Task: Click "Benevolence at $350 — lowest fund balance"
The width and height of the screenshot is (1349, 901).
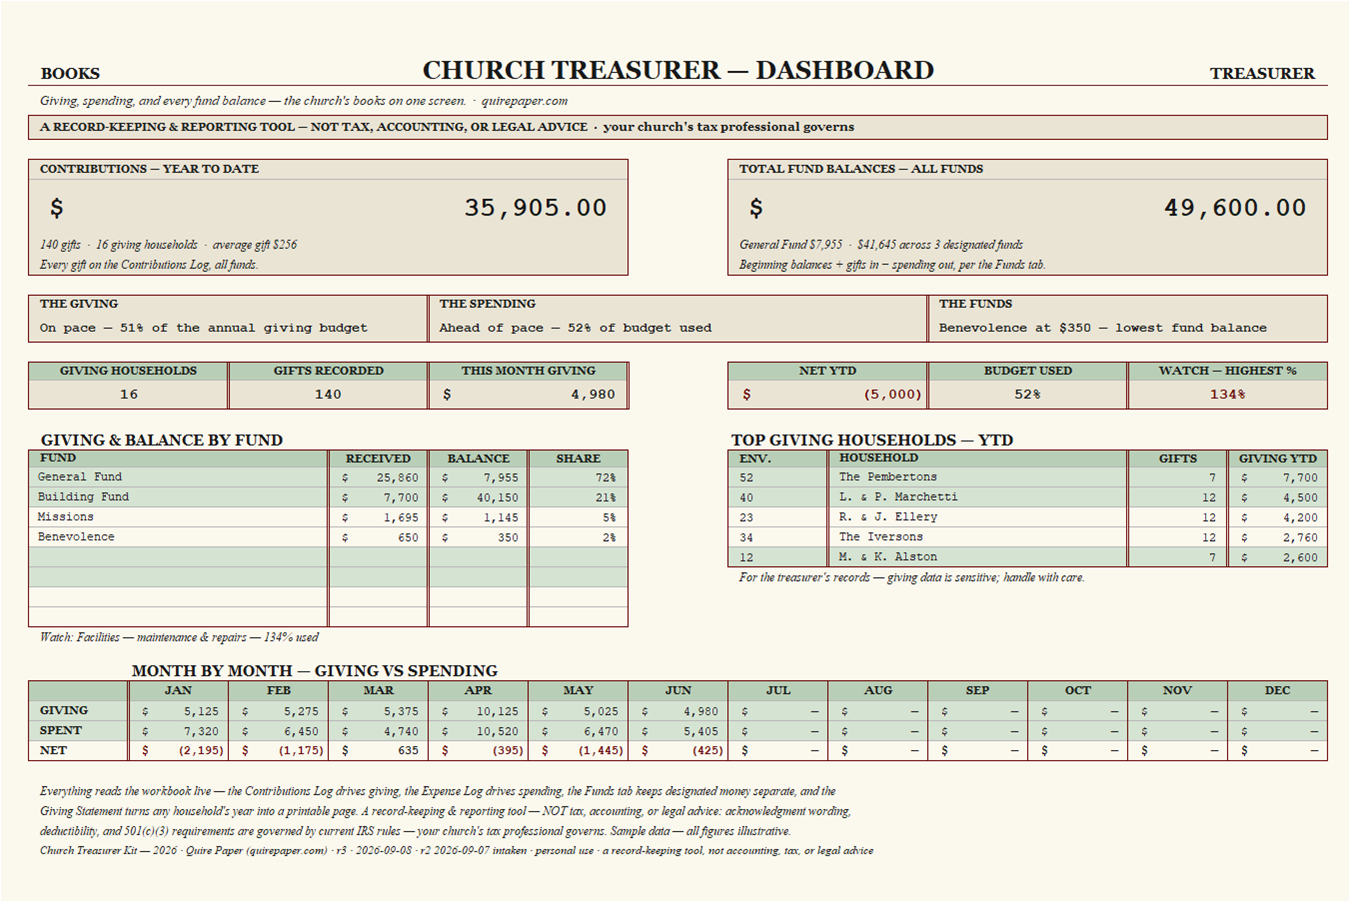Action: [1103, 328]
